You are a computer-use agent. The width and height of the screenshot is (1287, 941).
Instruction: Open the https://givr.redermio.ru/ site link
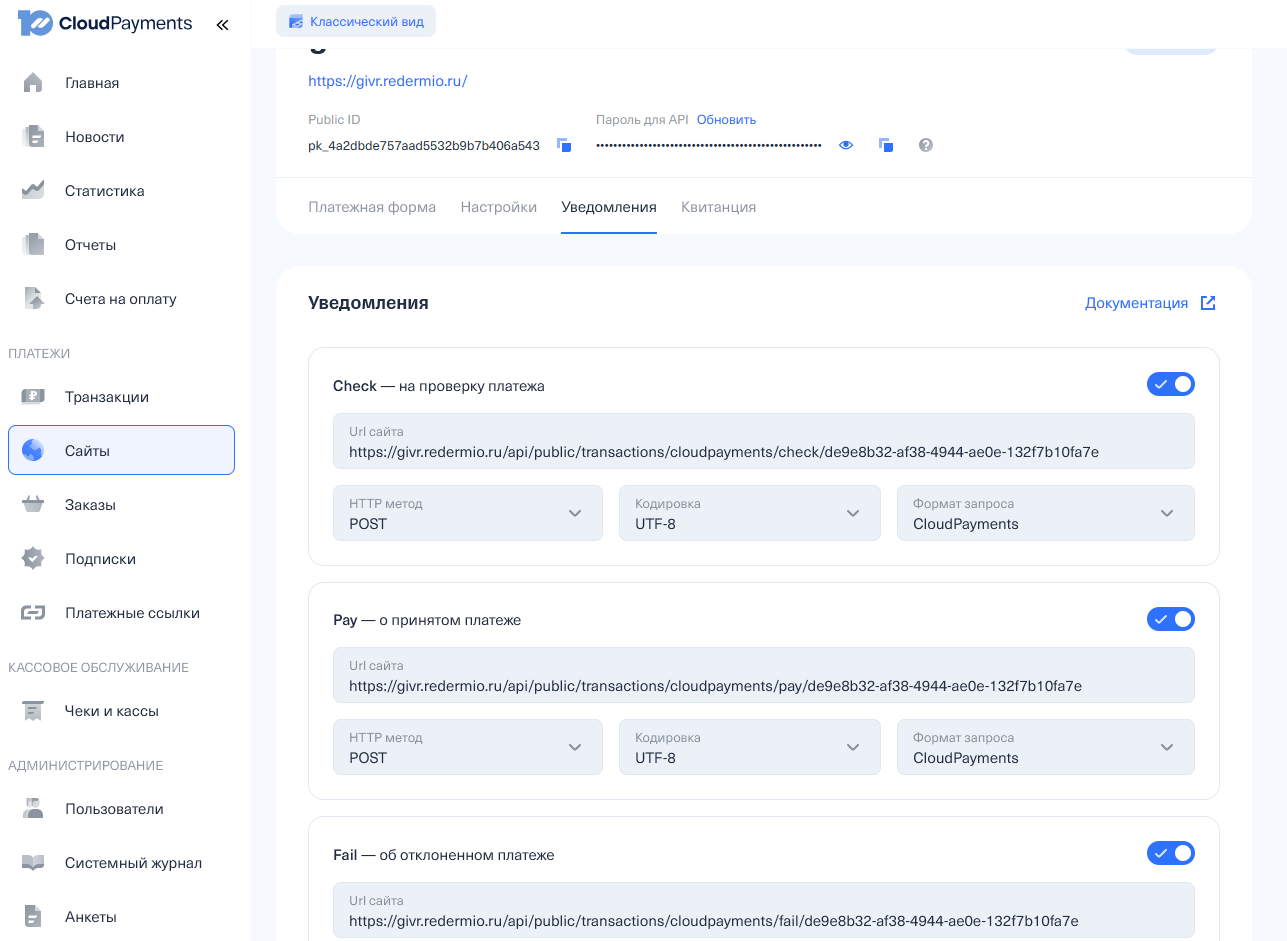pyautogui.click(x=388, y=81)
